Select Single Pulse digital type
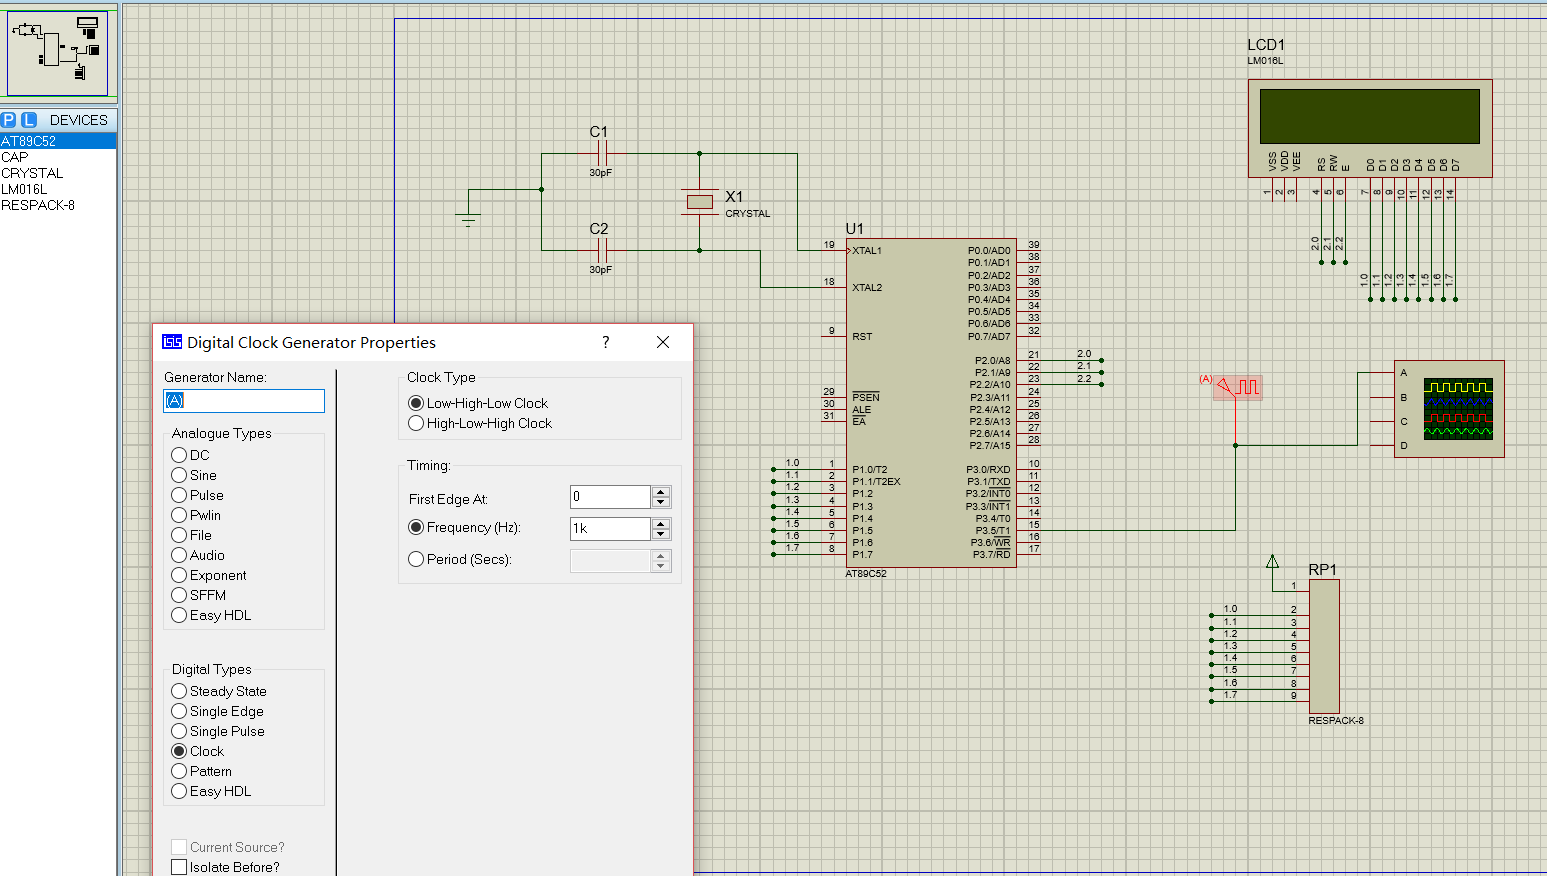This screenshot has width=1547, height=876. [179, 731]
